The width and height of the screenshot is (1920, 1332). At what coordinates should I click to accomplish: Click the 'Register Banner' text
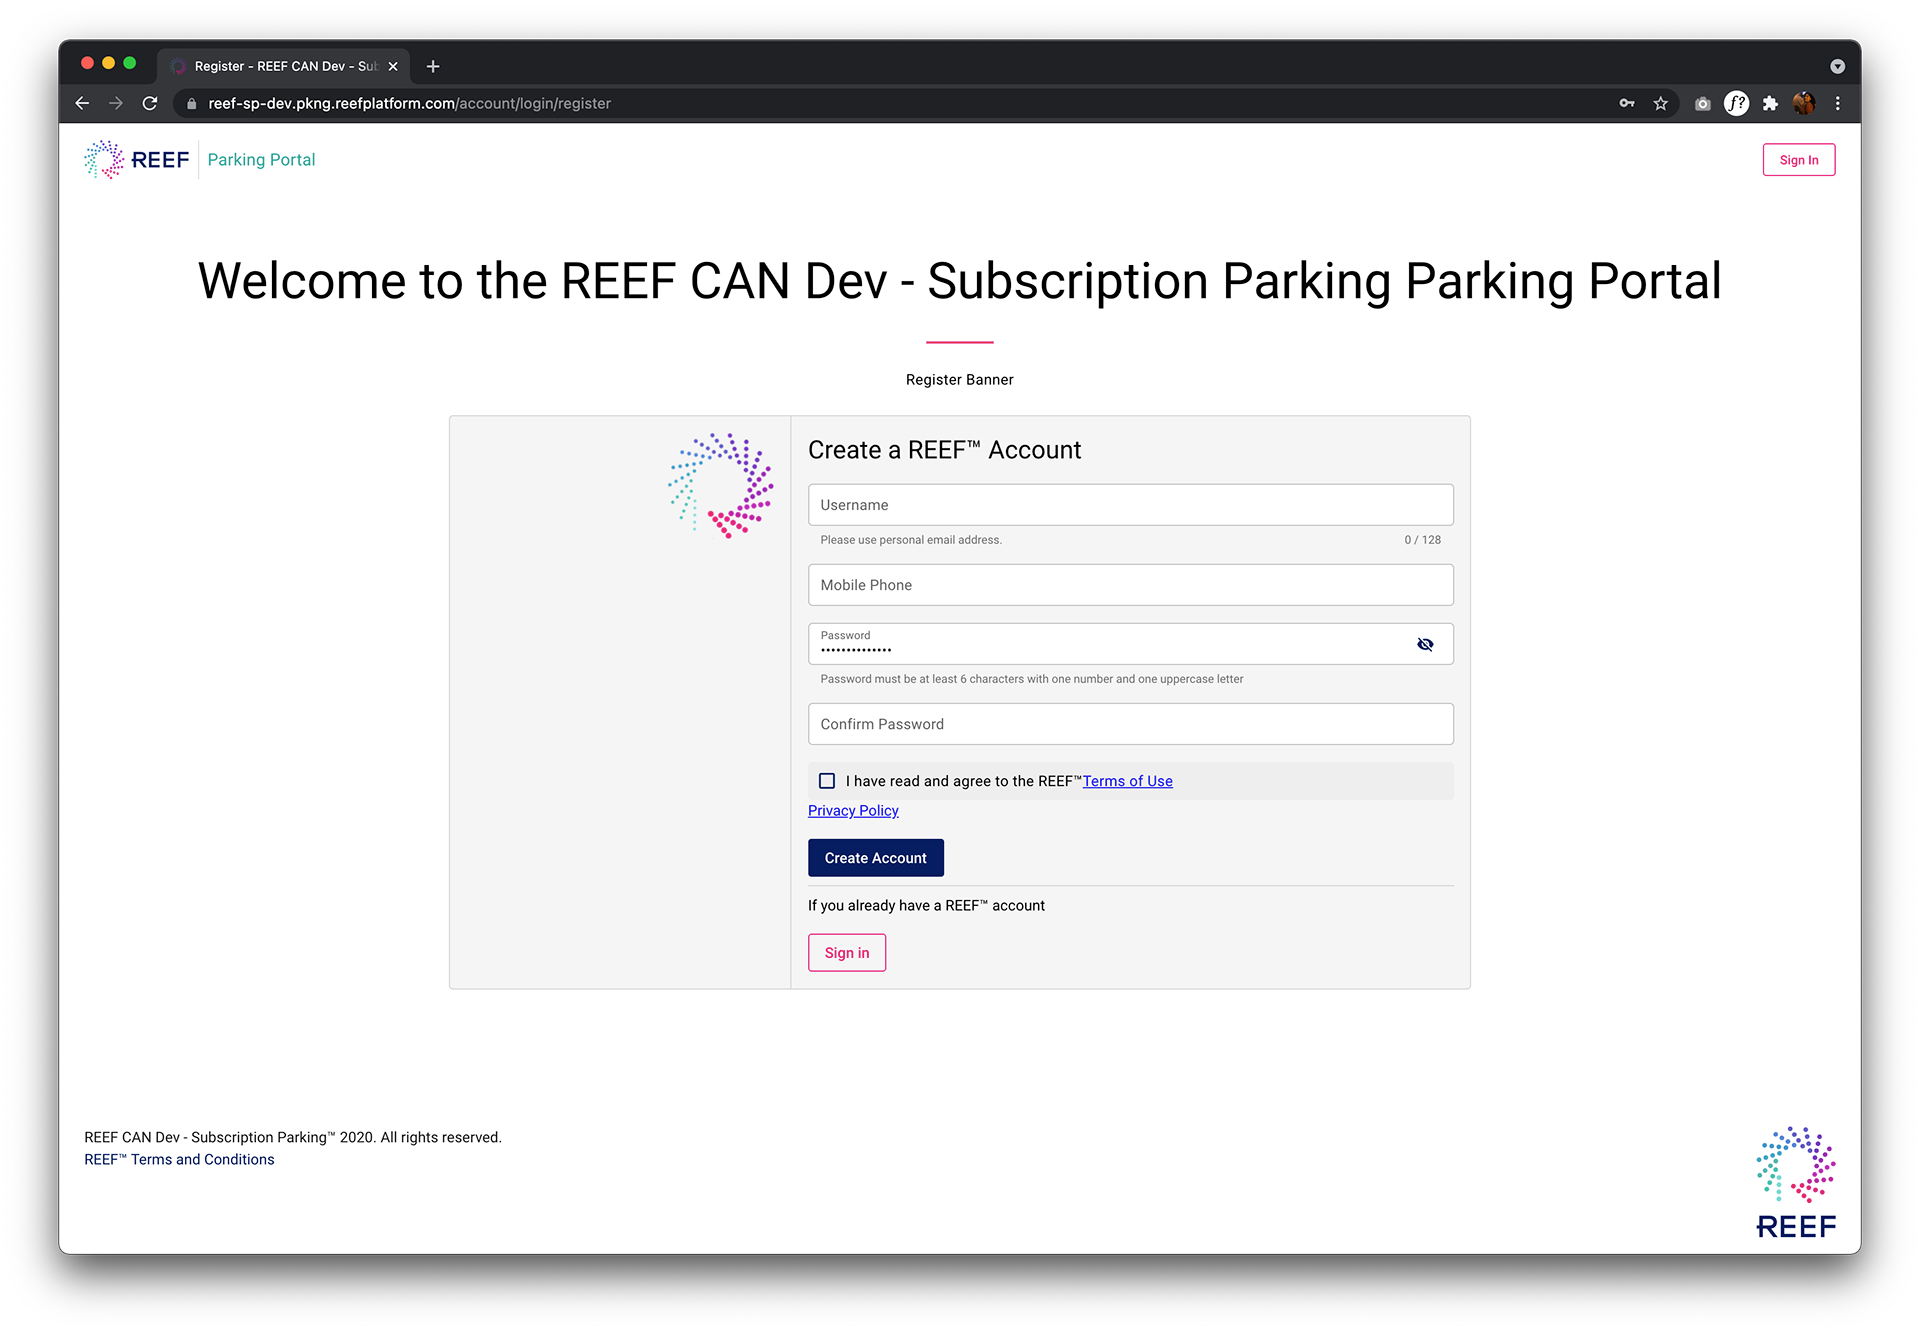(x=960, y=380)
